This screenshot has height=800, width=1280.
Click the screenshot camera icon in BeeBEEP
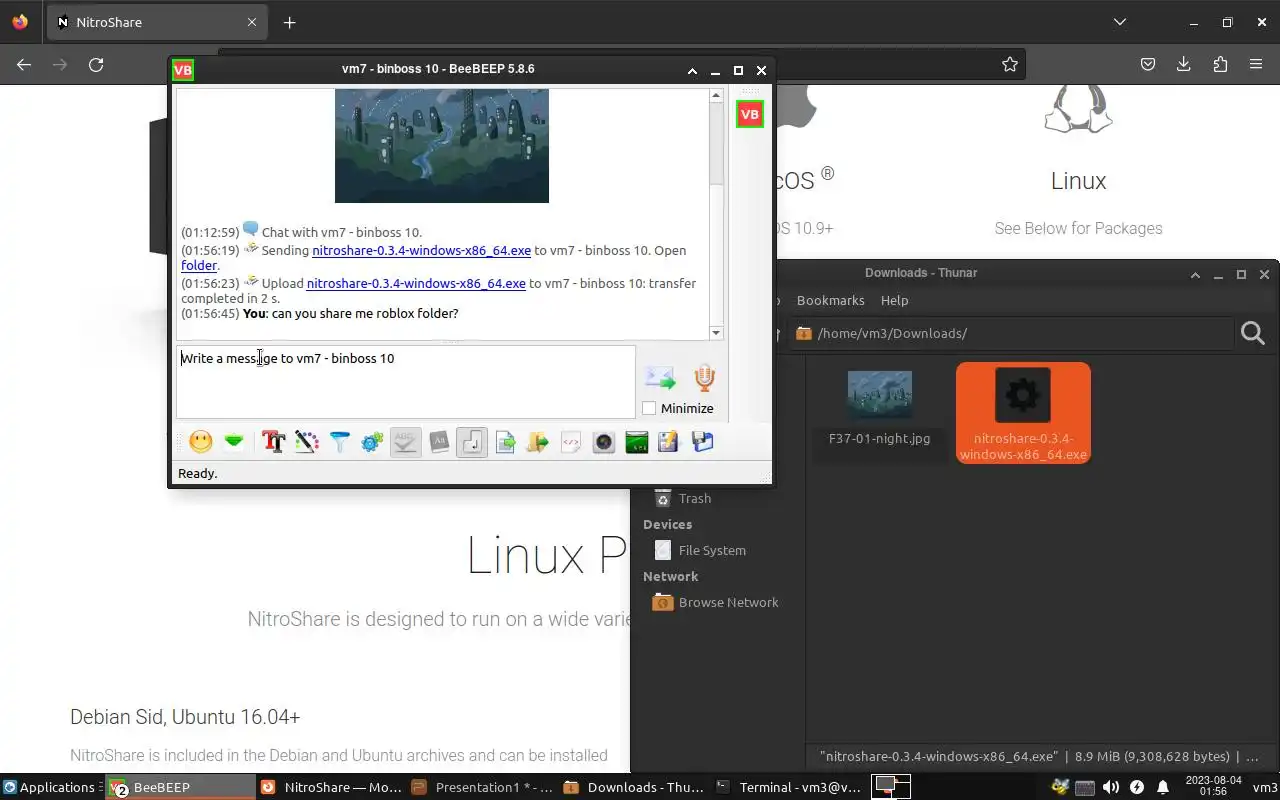604,441
